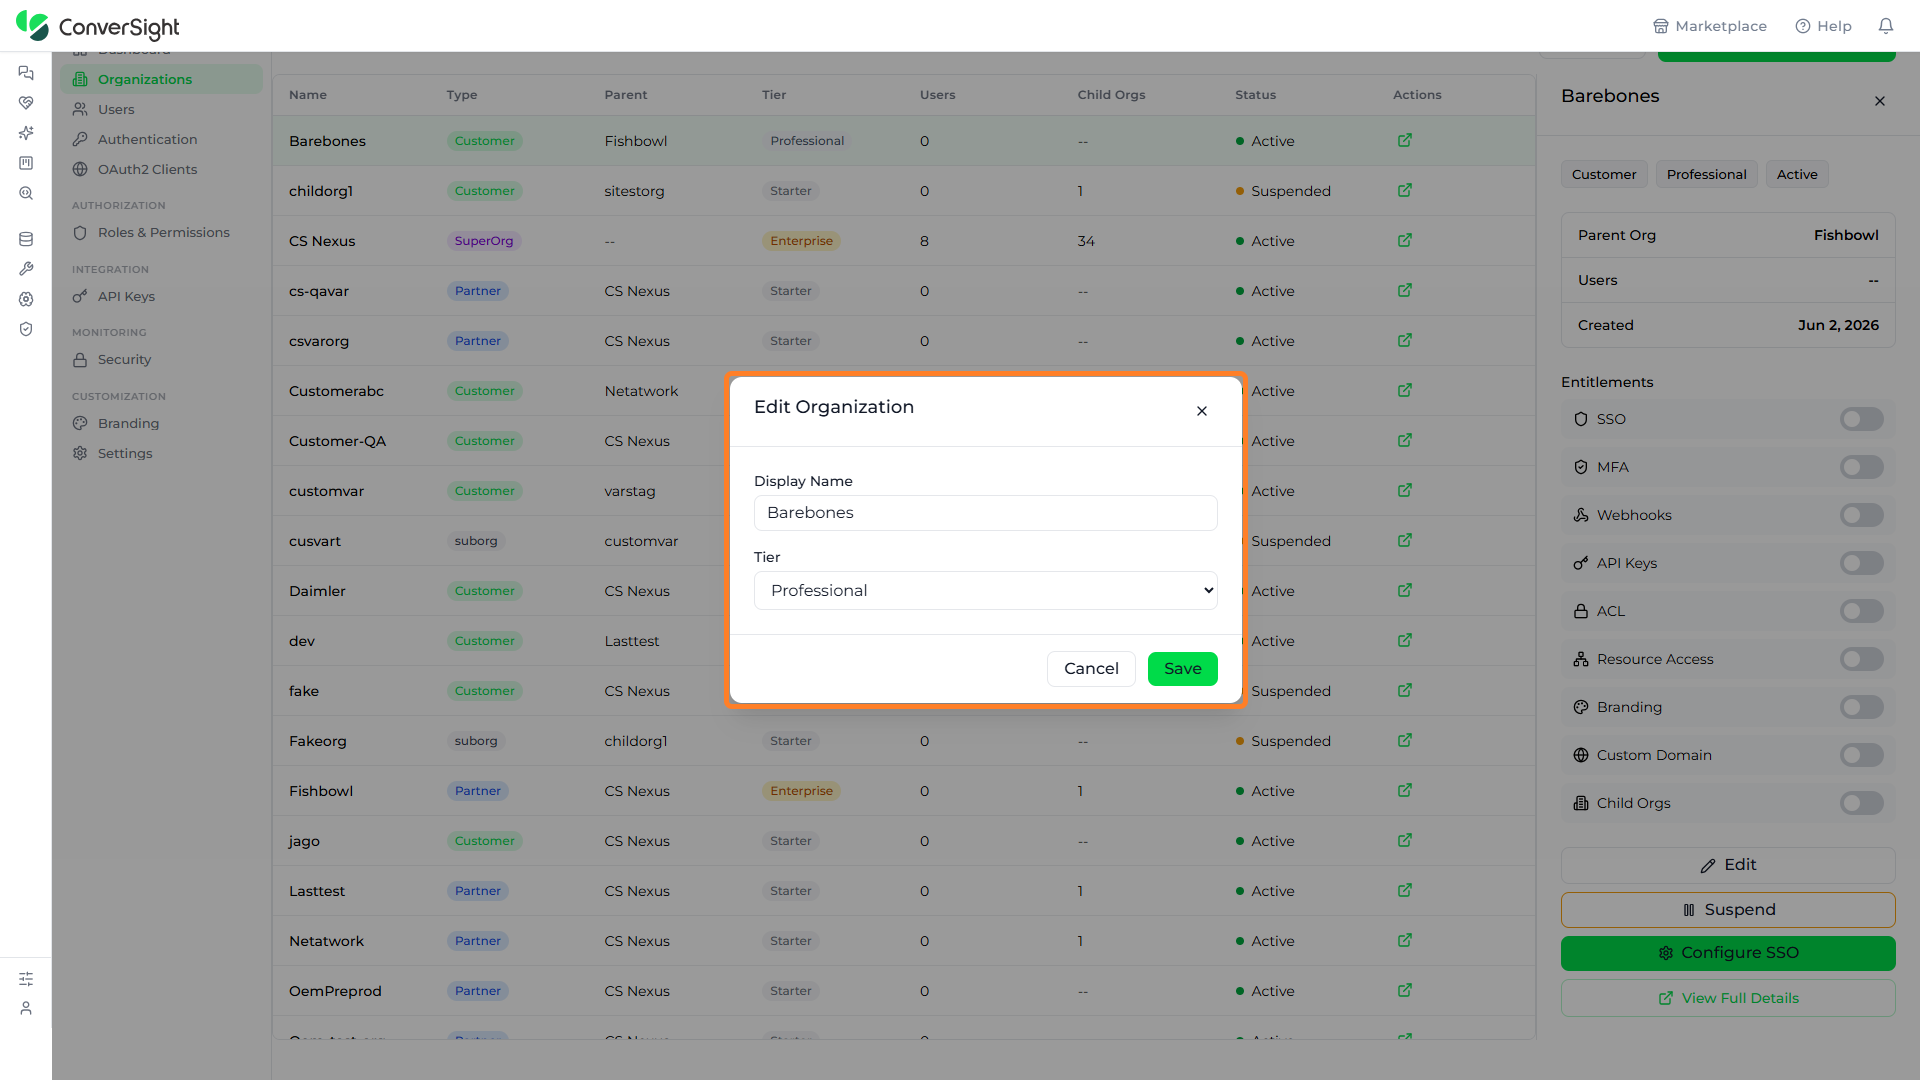Open external link icon for cs-qavar row

point(1404,290)
